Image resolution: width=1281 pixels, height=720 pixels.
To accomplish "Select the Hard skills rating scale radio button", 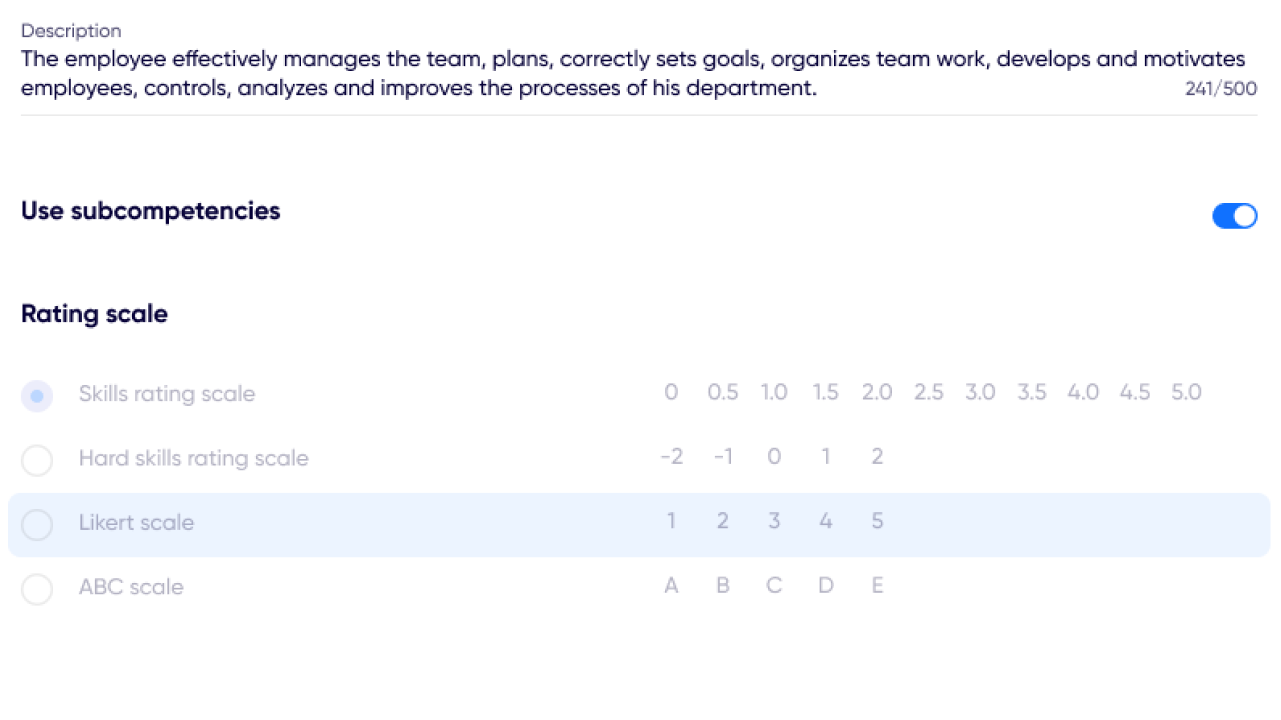I will 37,460.
